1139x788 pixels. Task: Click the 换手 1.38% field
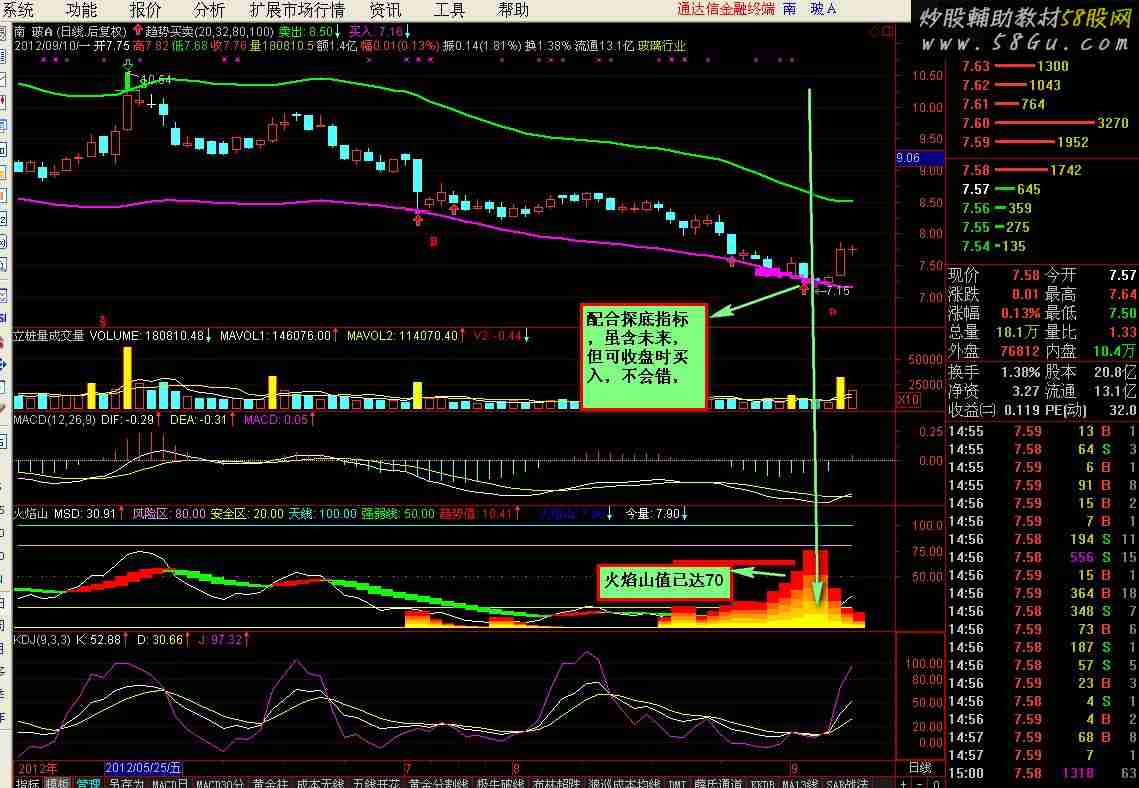[x=994, y=372]
